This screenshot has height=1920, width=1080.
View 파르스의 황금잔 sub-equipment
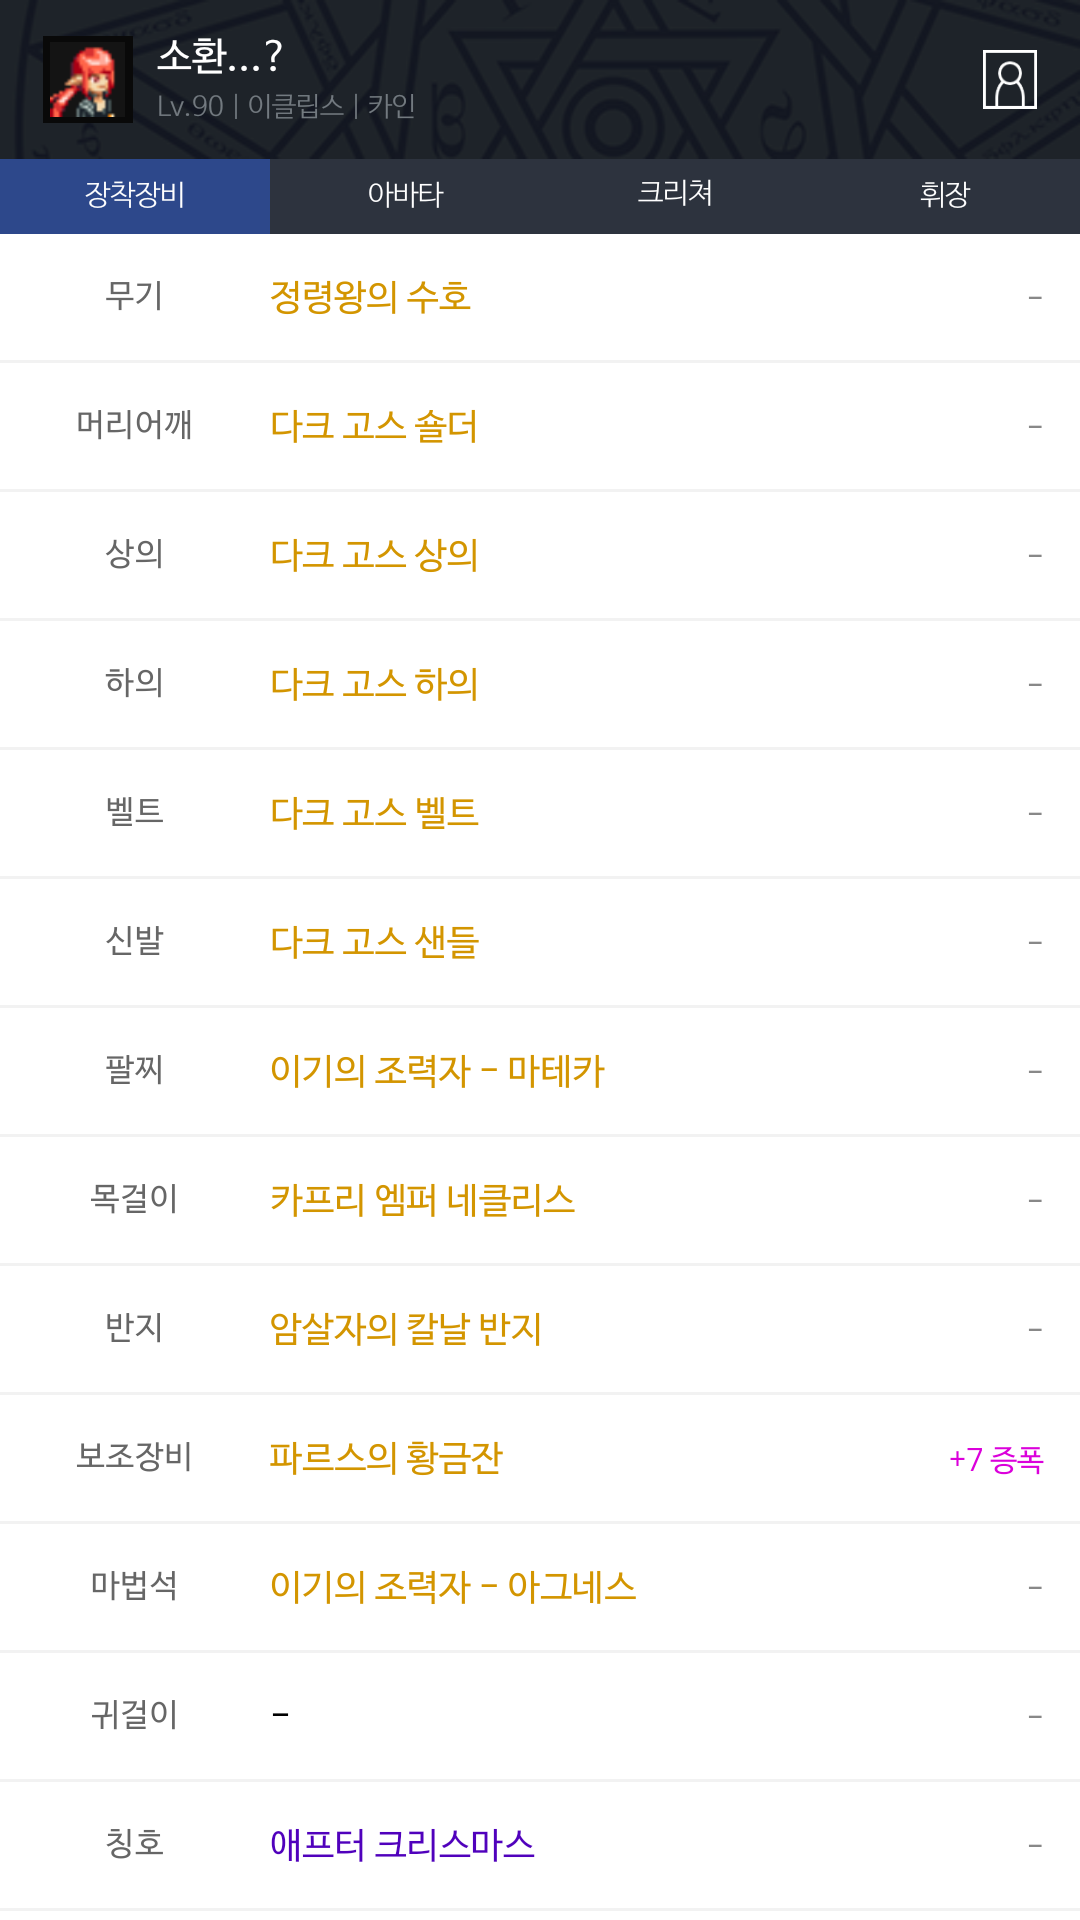386,1458
